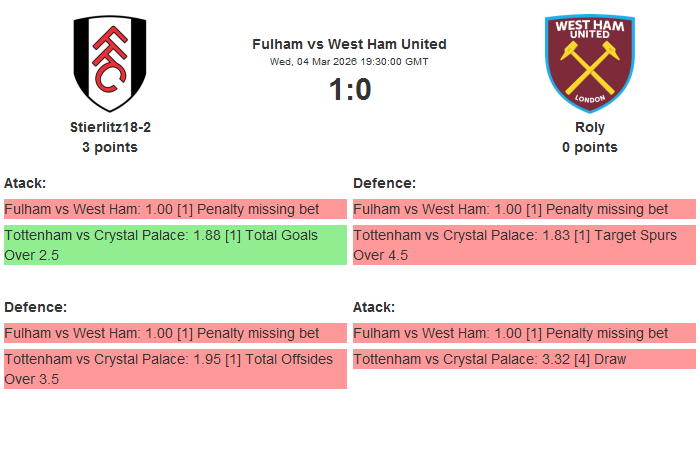Click the 1:0 match score
Image resolution: width=700 pixels, height=460 pixels.
tap(349, 90)
